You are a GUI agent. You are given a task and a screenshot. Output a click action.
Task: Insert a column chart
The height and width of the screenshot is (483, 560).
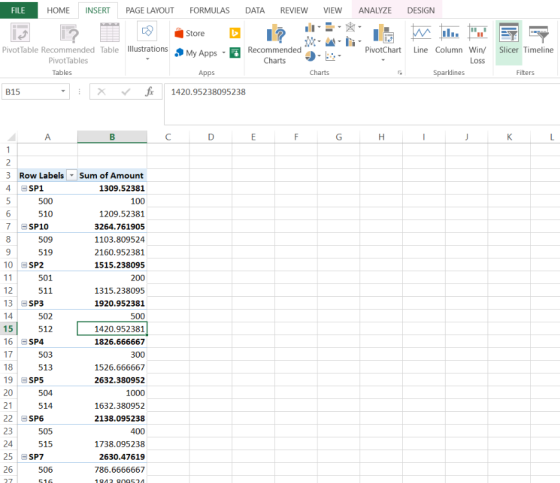click(312, 27)
